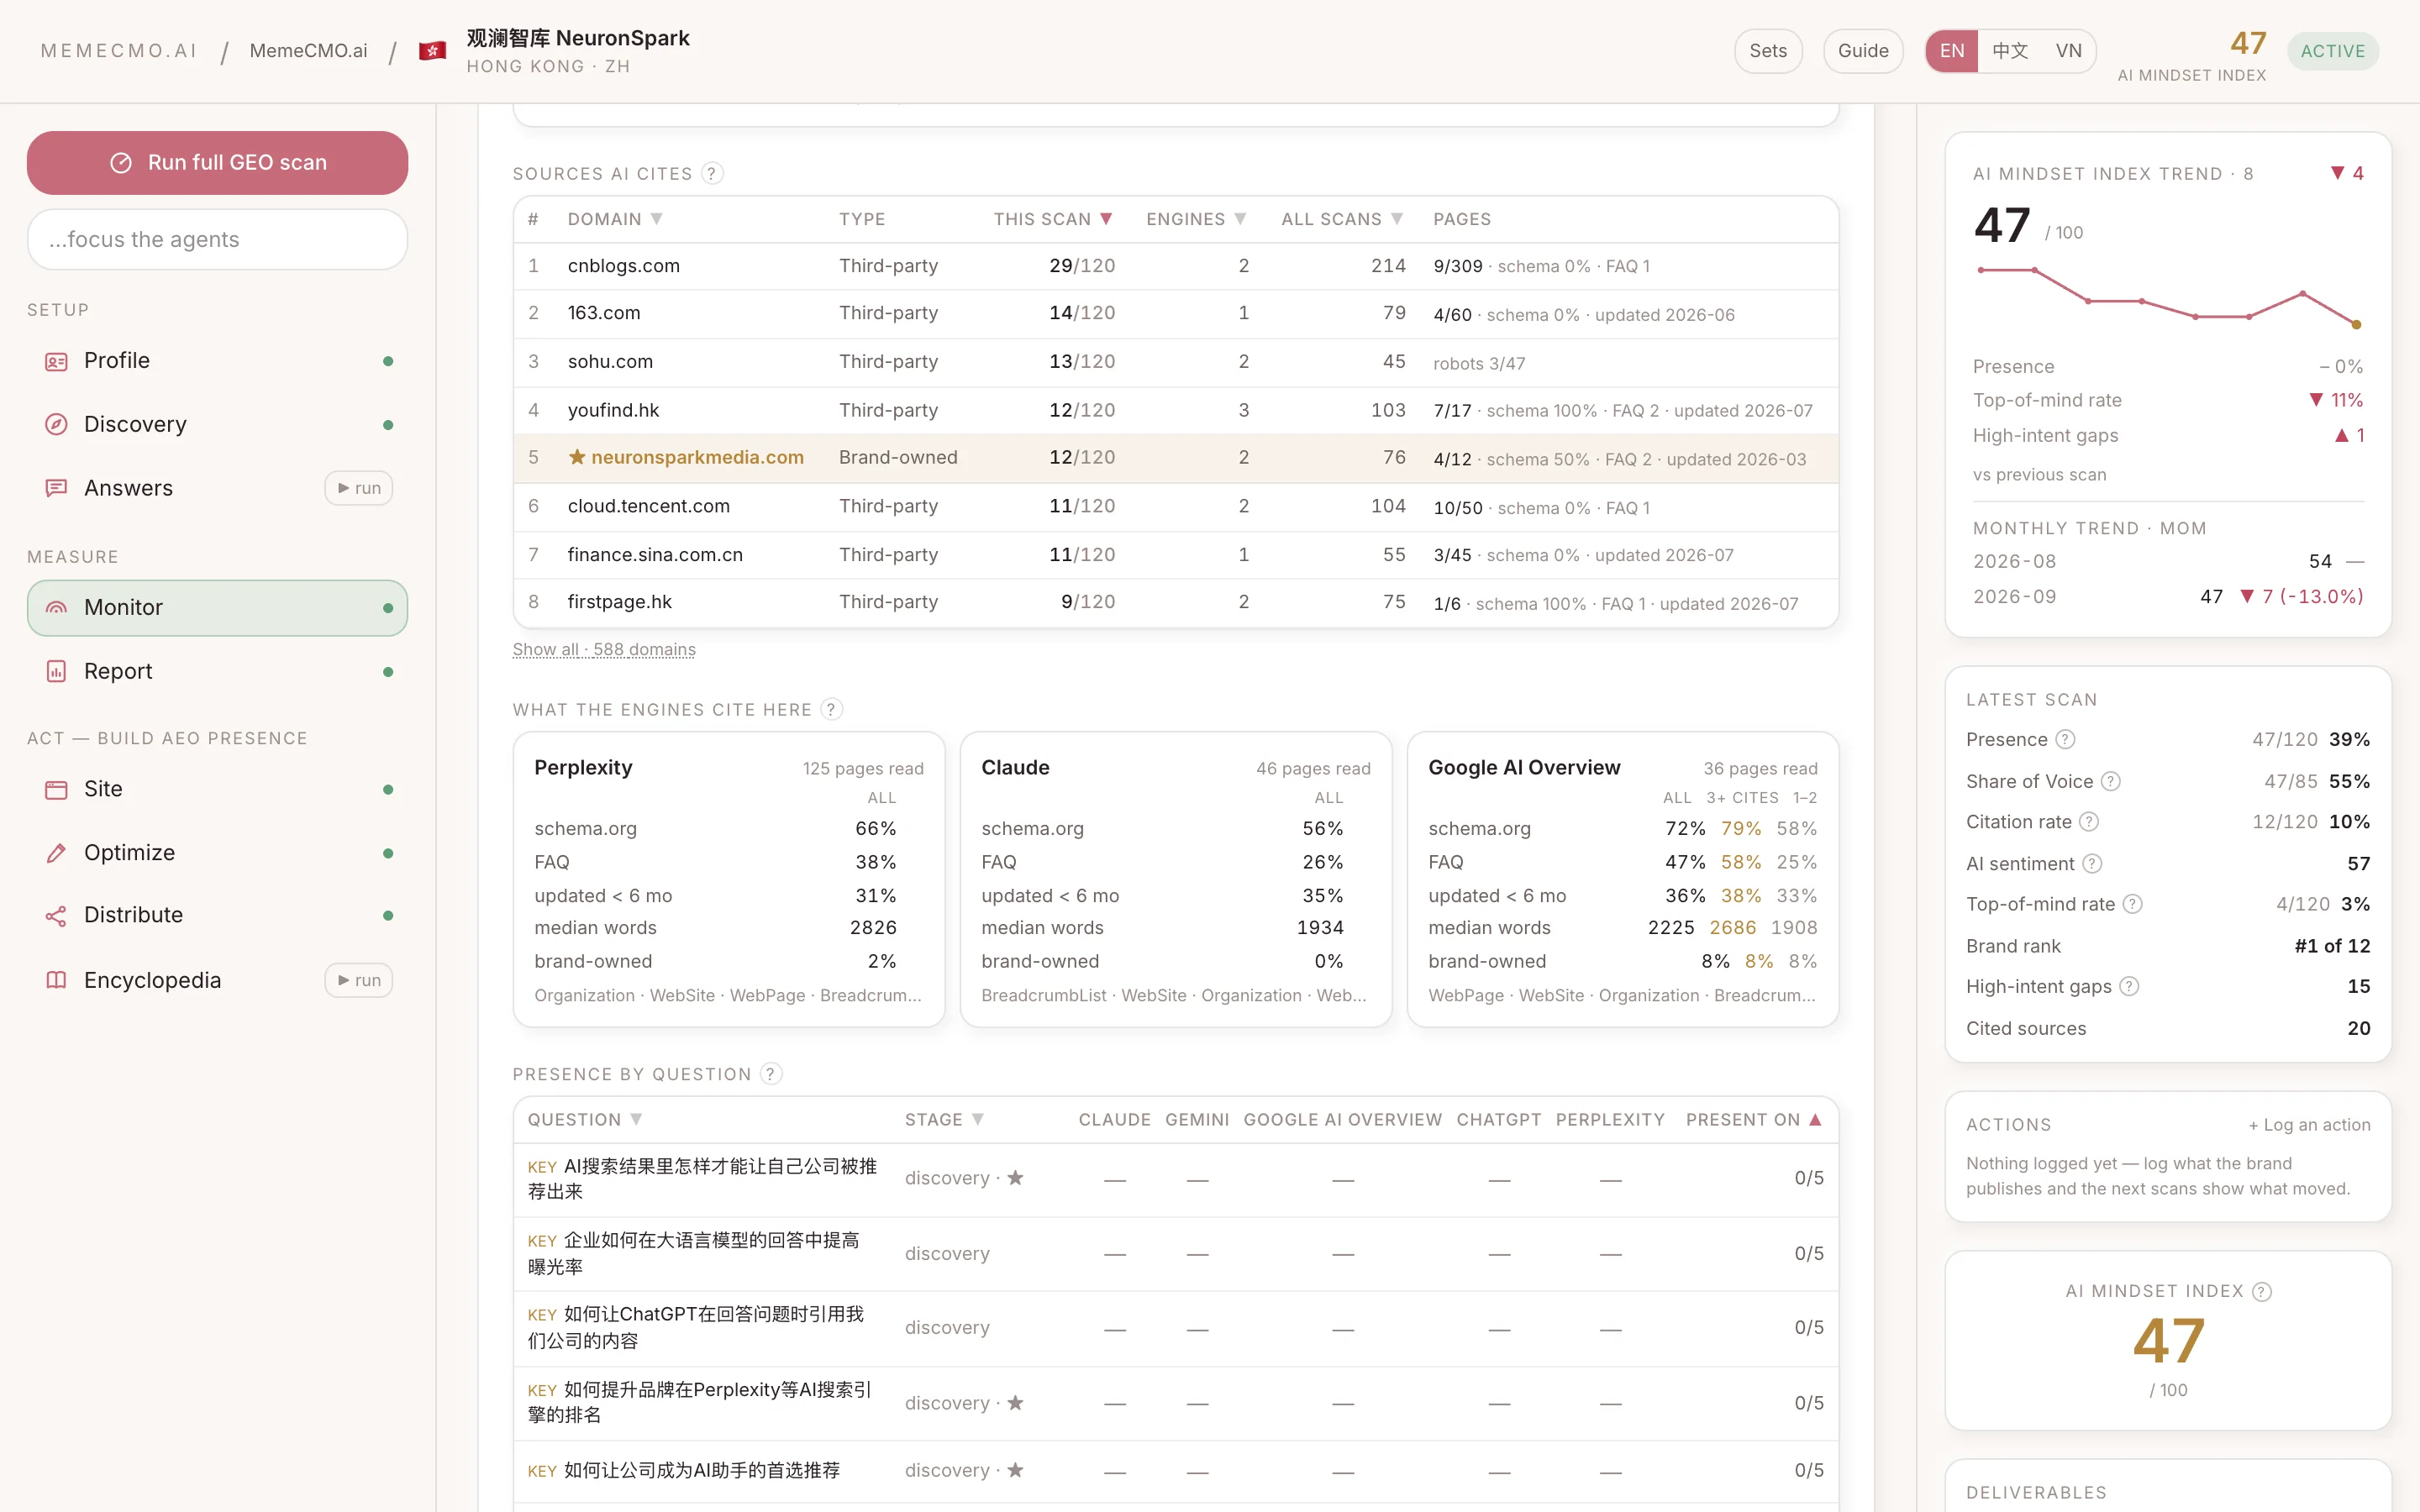Click the run button beside Answers
Screen dimensions: 2420x1512
point(358,488)
